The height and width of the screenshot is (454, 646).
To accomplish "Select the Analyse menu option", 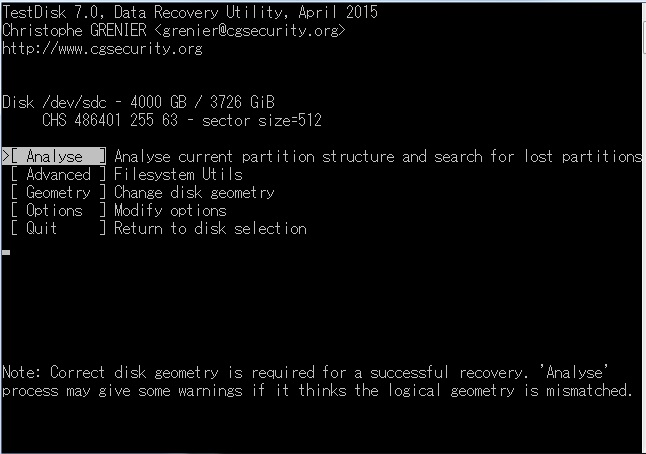I will [54, 156].
